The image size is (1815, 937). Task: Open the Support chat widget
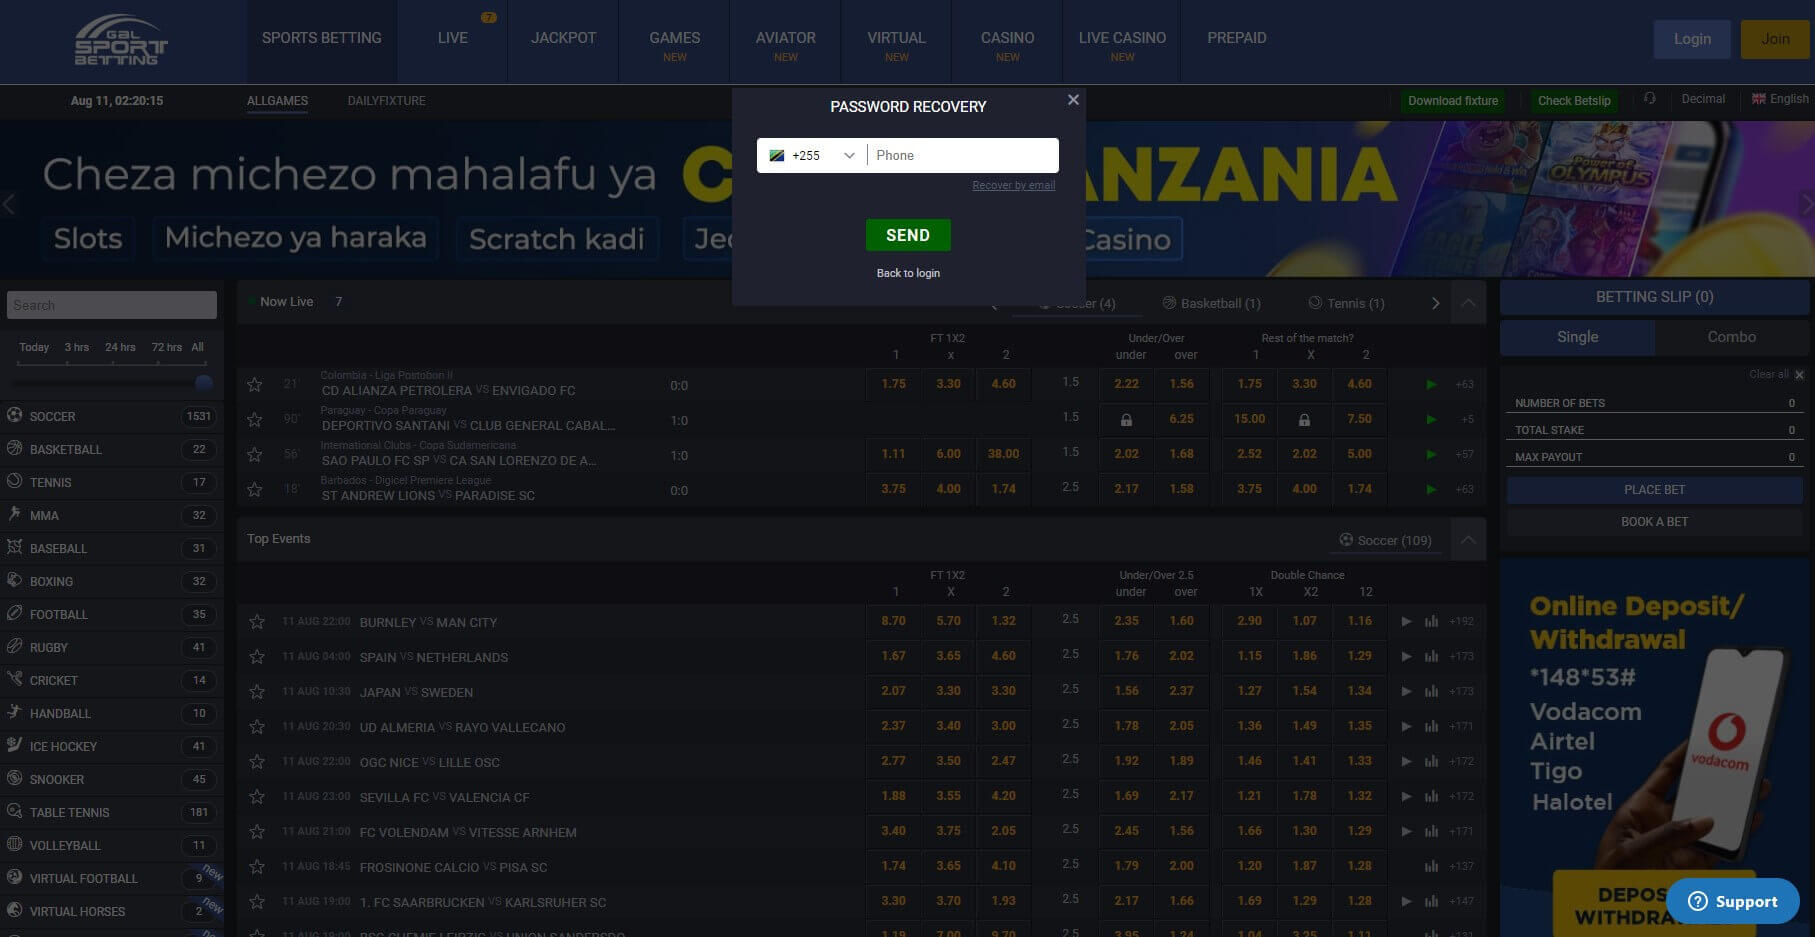[1732, 901]
